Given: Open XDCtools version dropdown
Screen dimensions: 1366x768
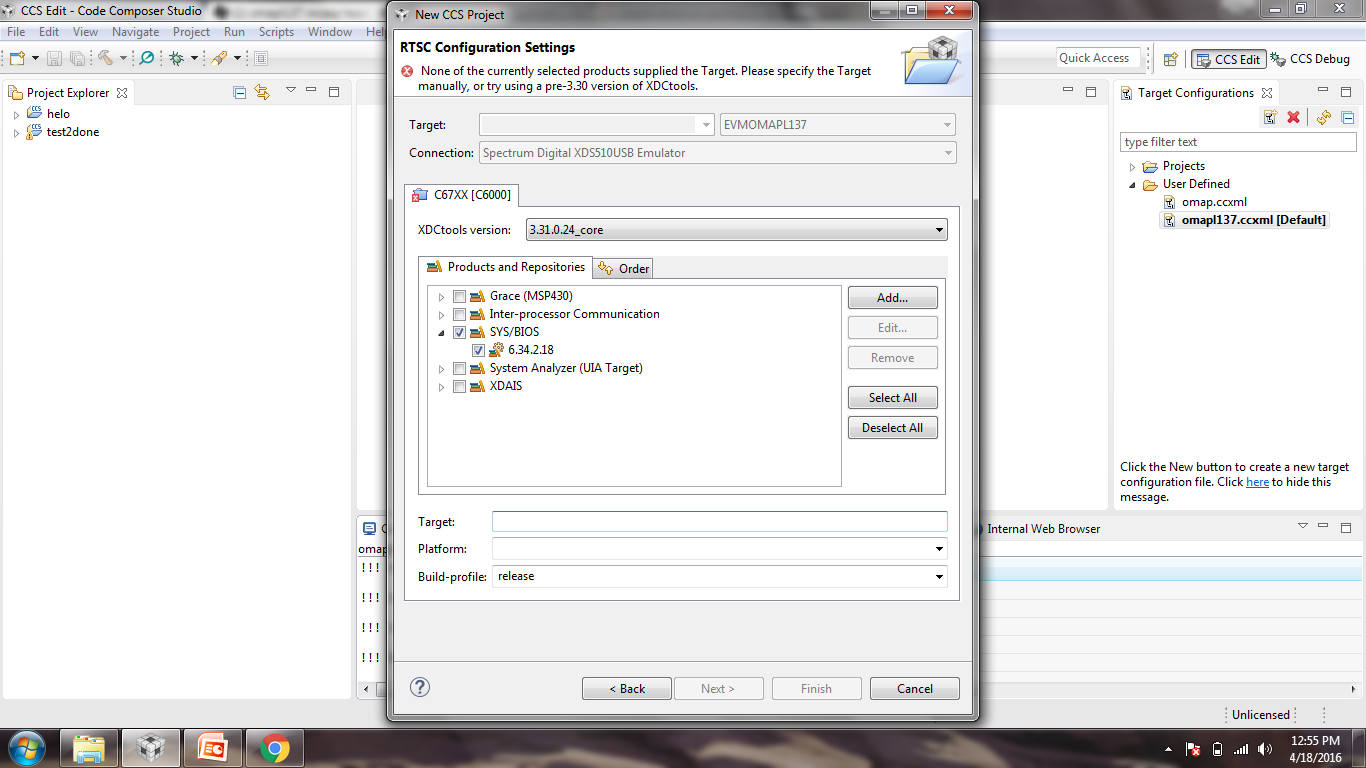Looking at the screenshot, I should click(736, 230).
